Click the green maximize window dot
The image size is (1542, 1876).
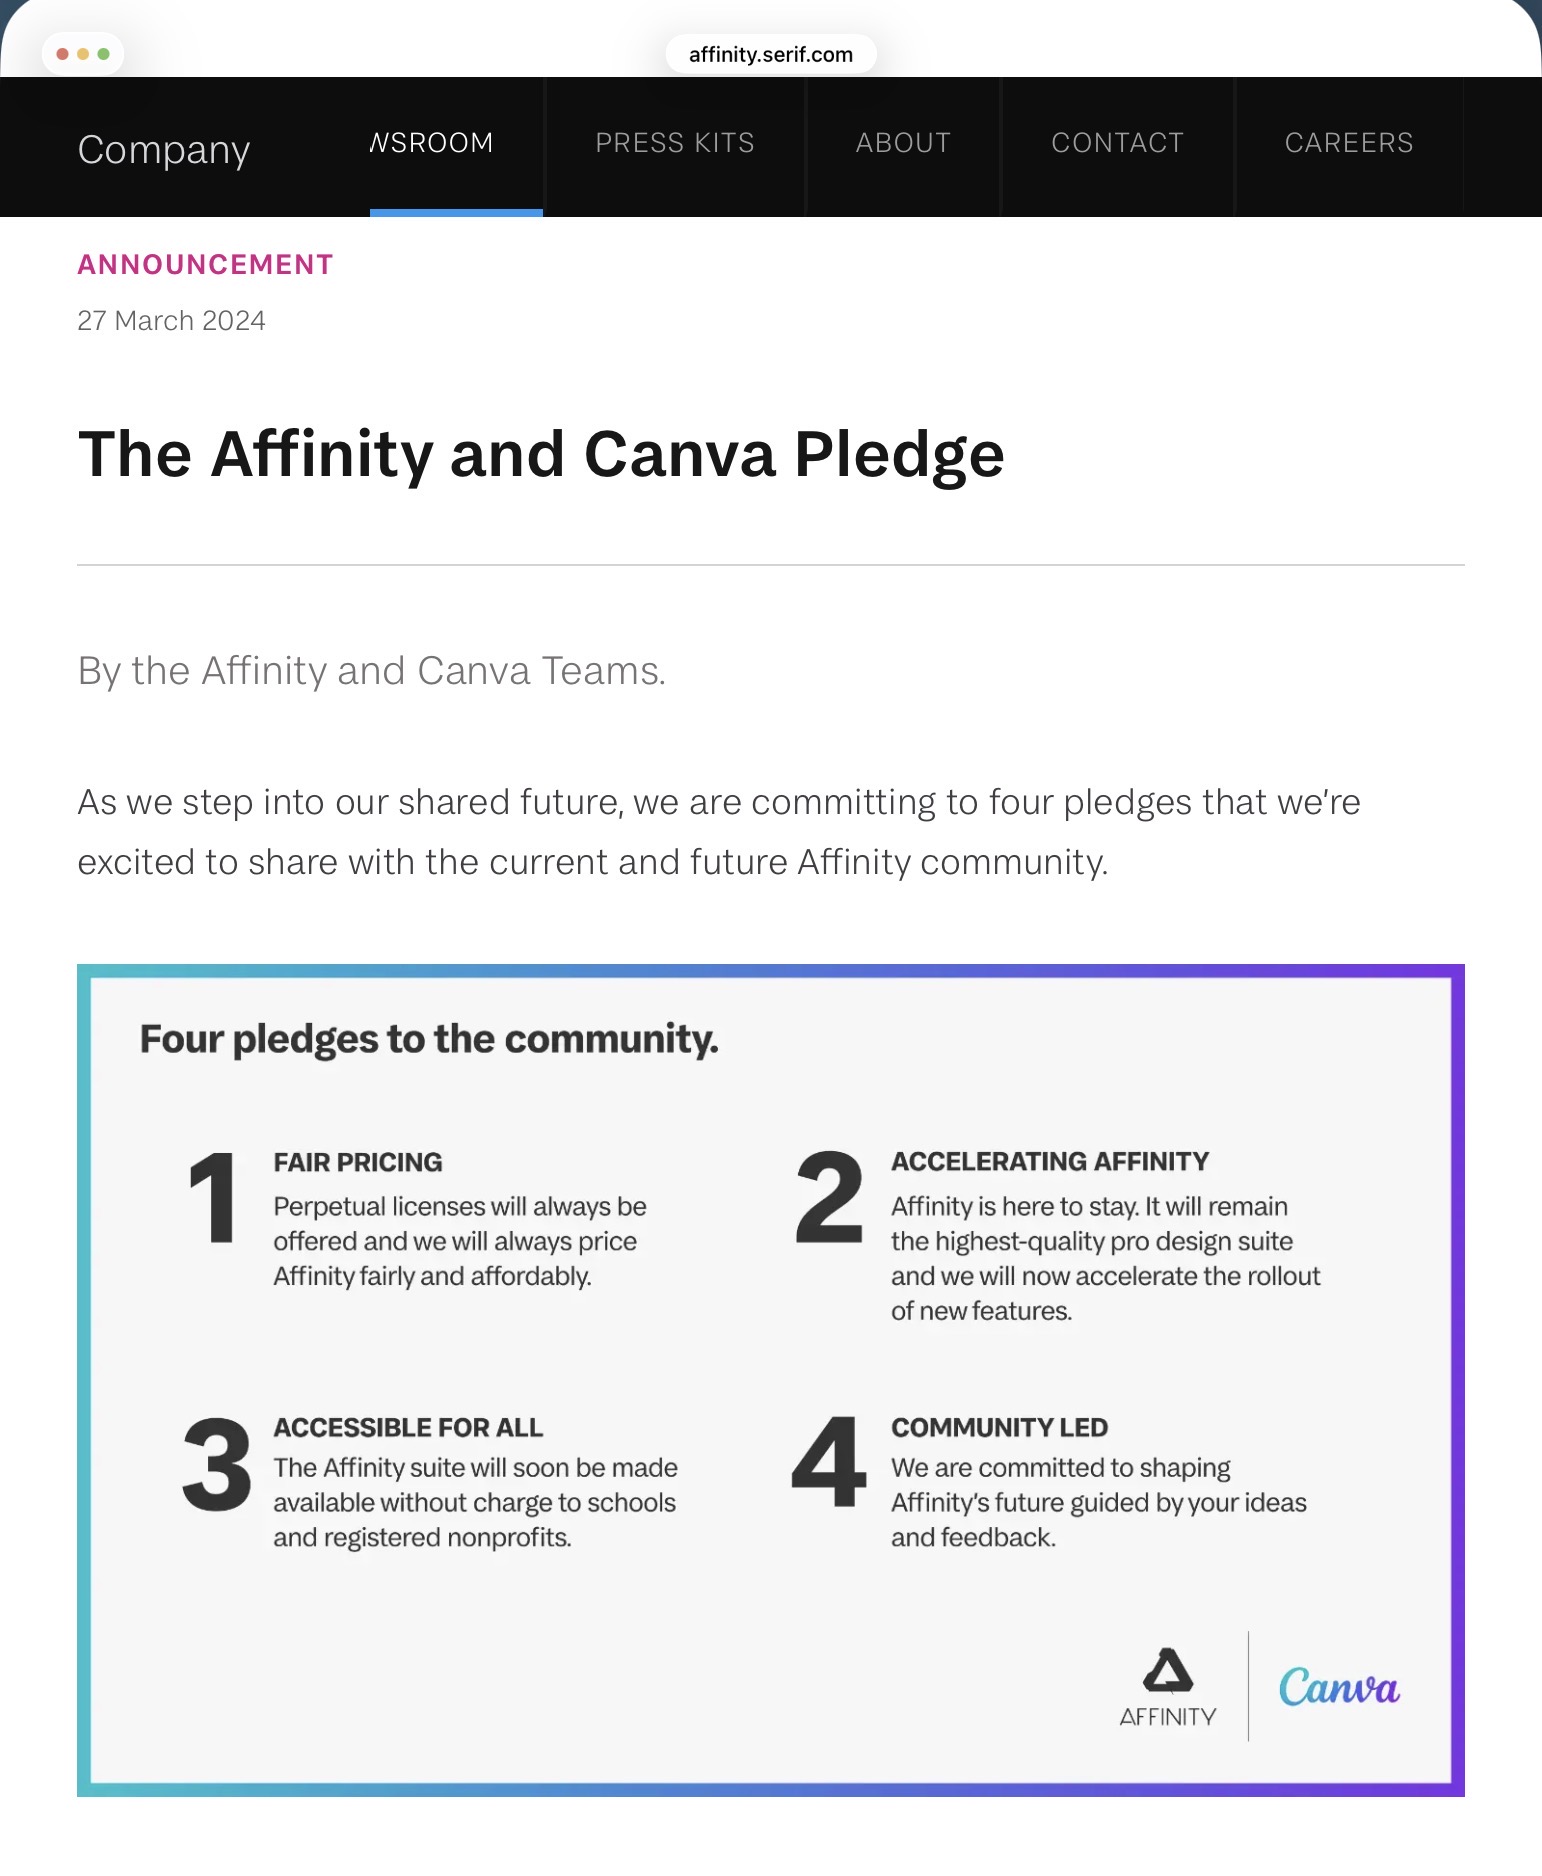(x=103, y=54)
